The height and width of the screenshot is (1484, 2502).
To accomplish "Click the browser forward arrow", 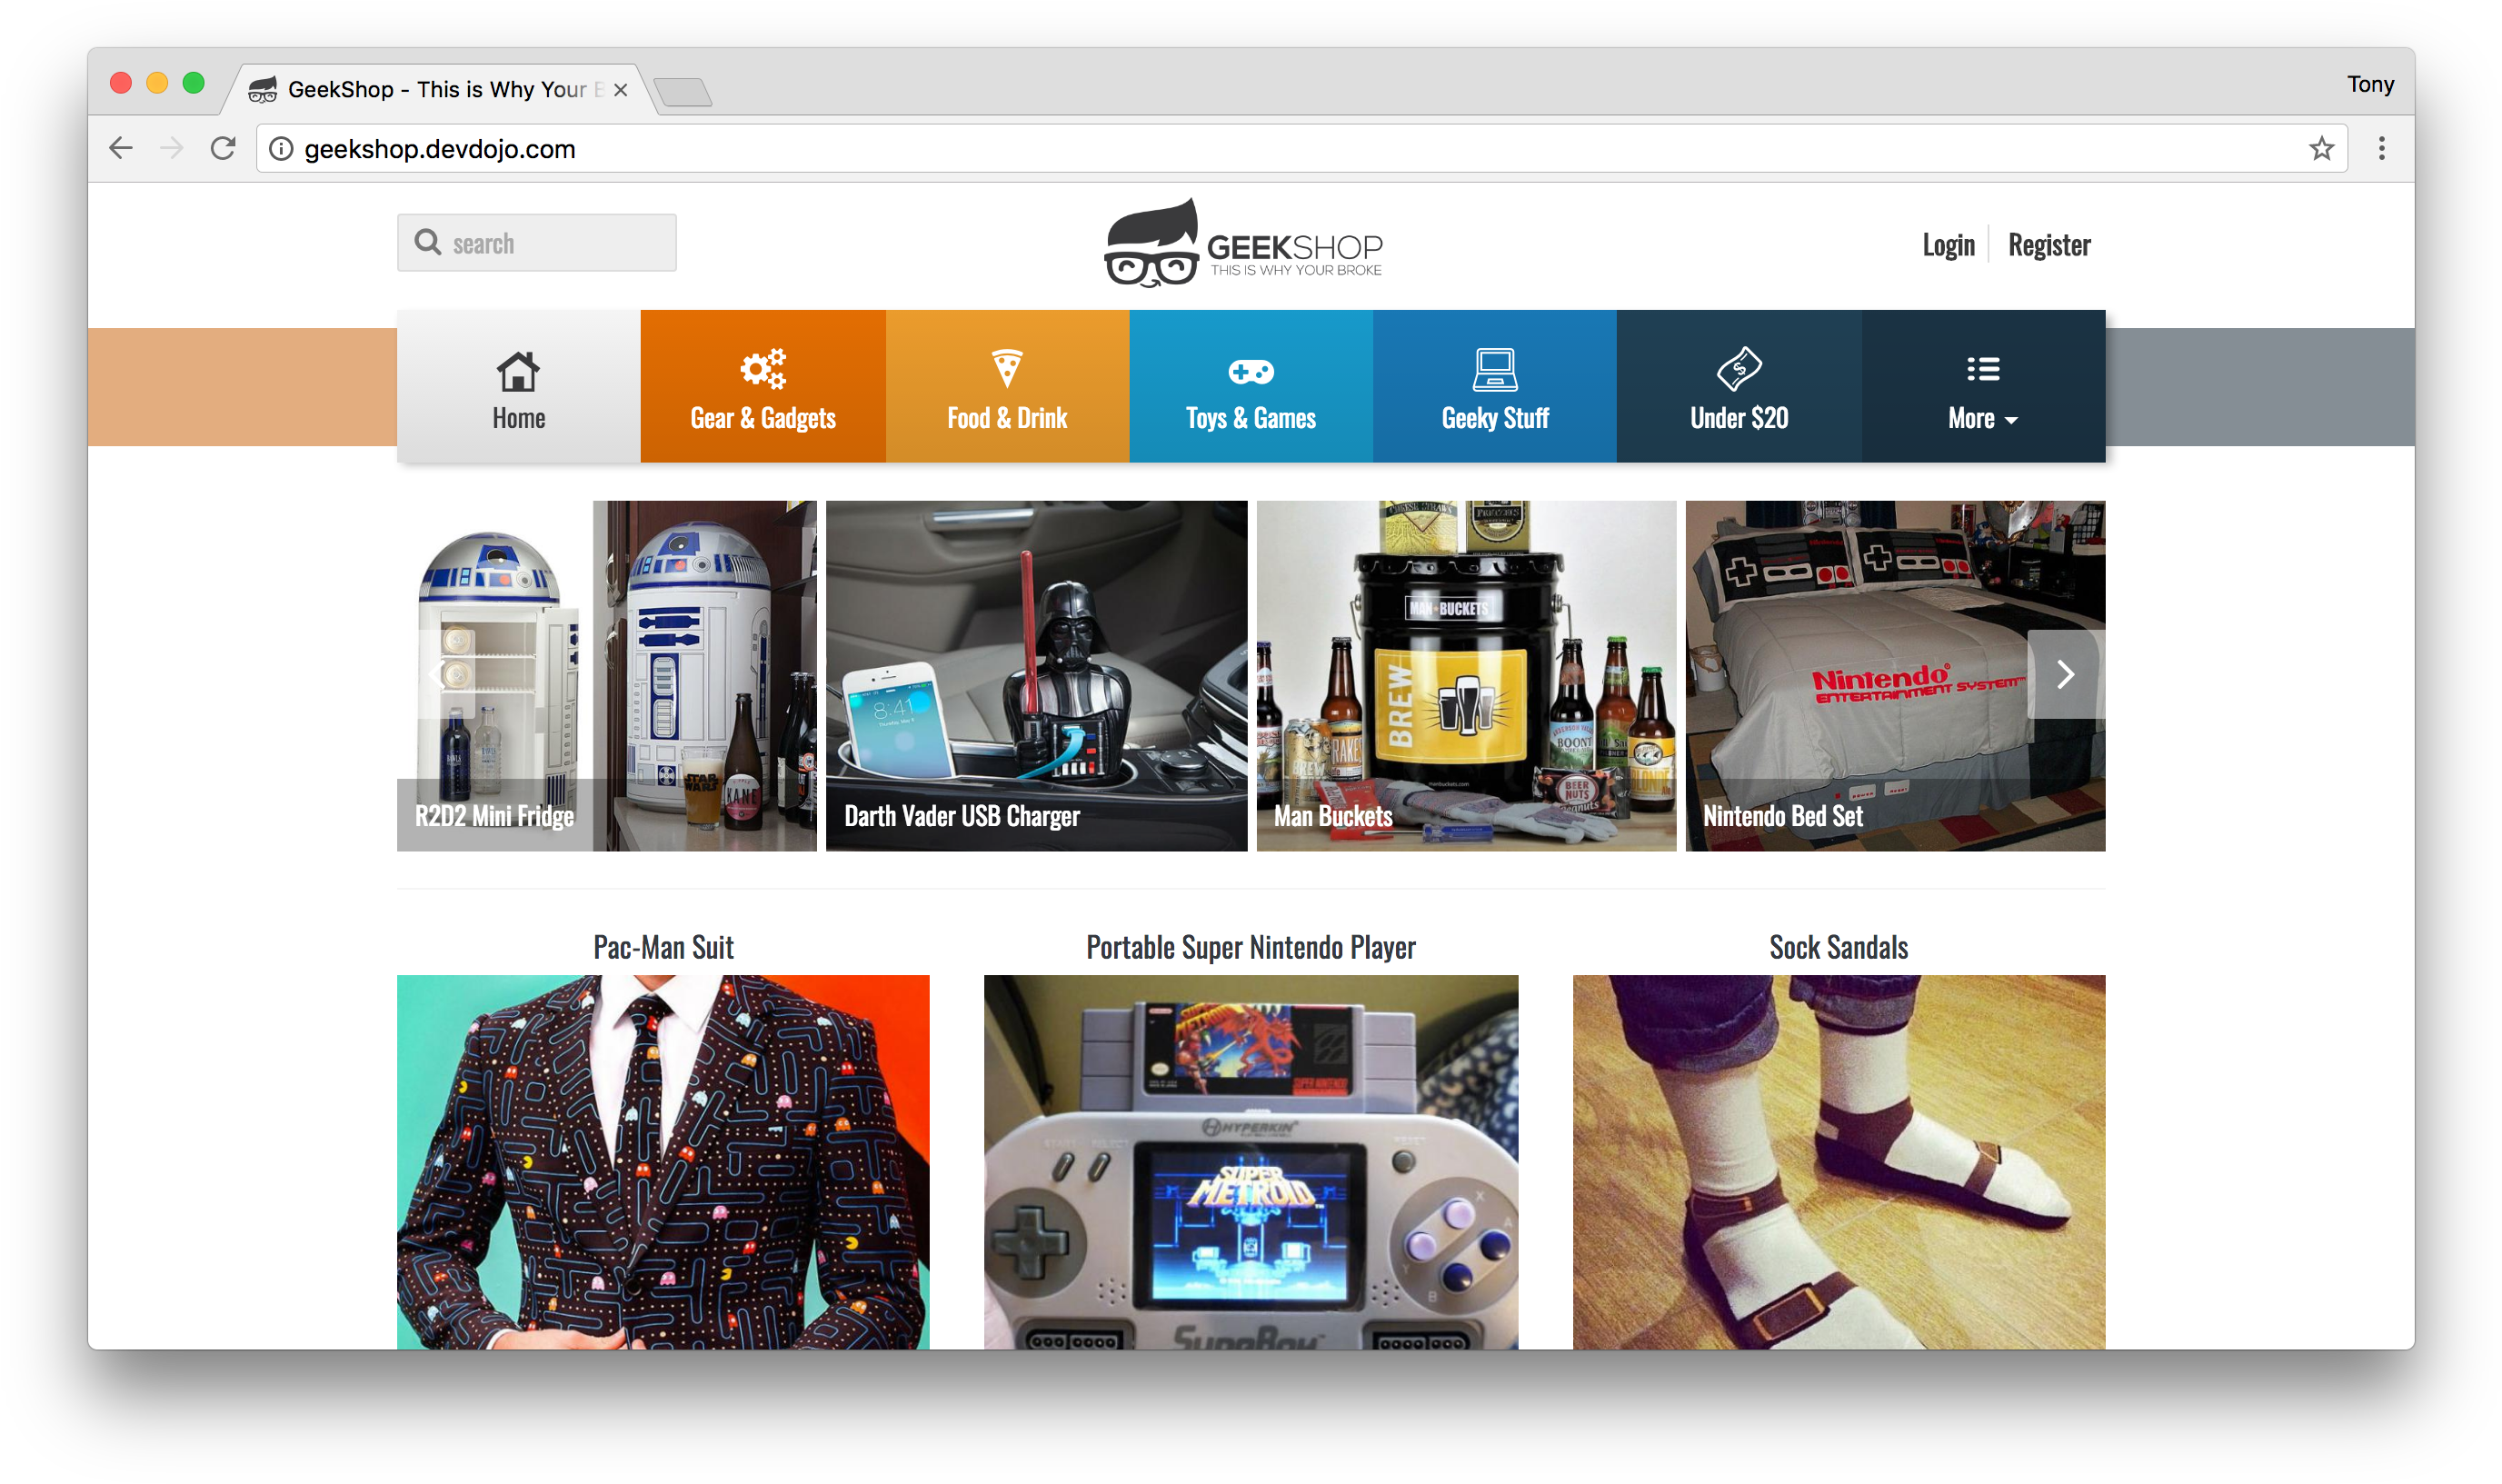I will (x=172, y=148).
